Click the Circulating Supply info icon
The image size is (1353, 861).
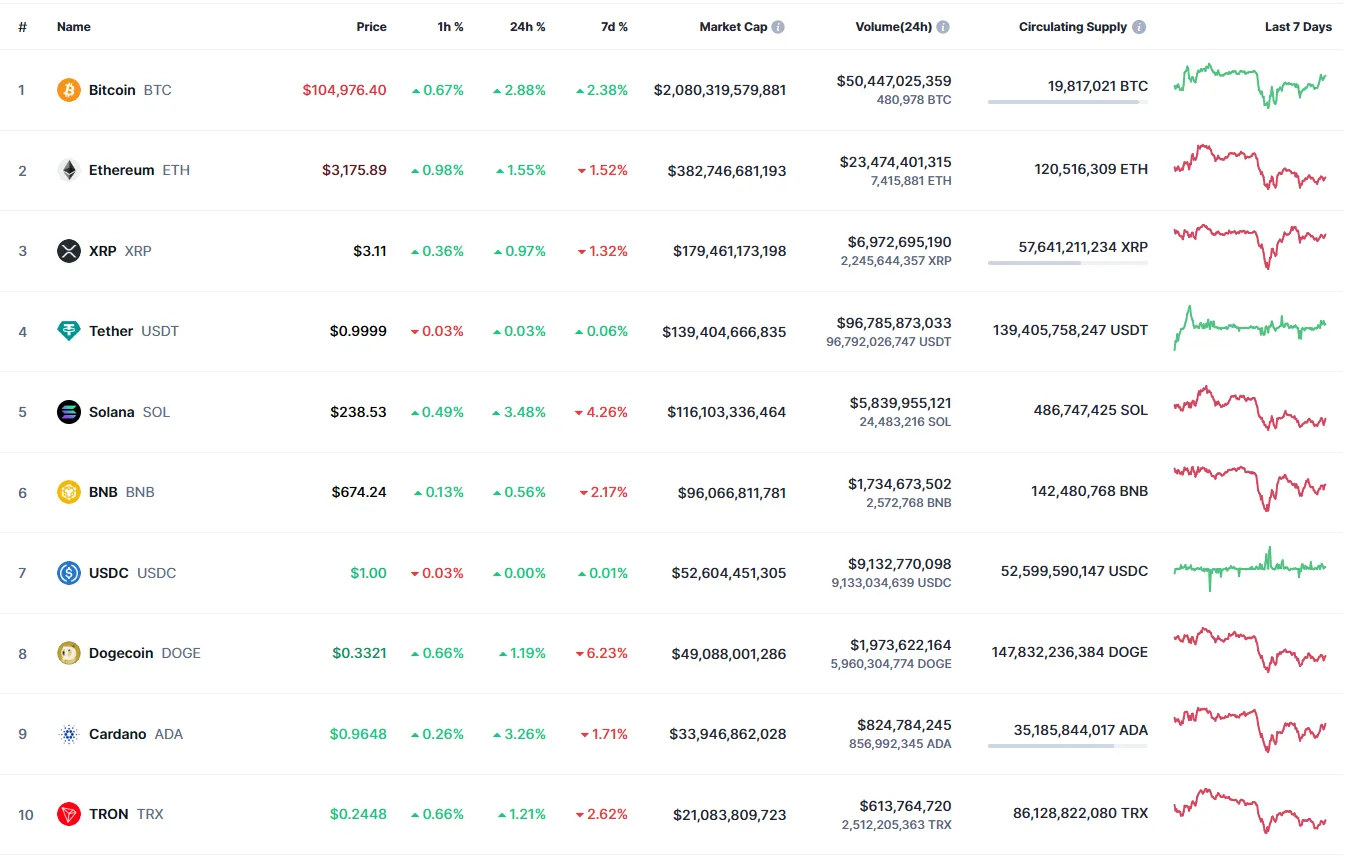pyautogui.click(x=1139, y=27)
